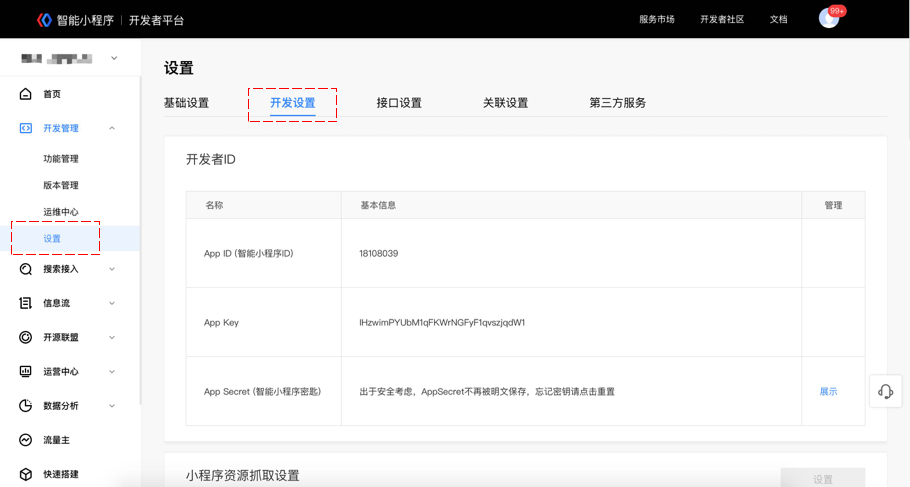Open 版本管理 in the sidebar
Viewport: 910px width, 487px height.
click(x=61, y=185)
